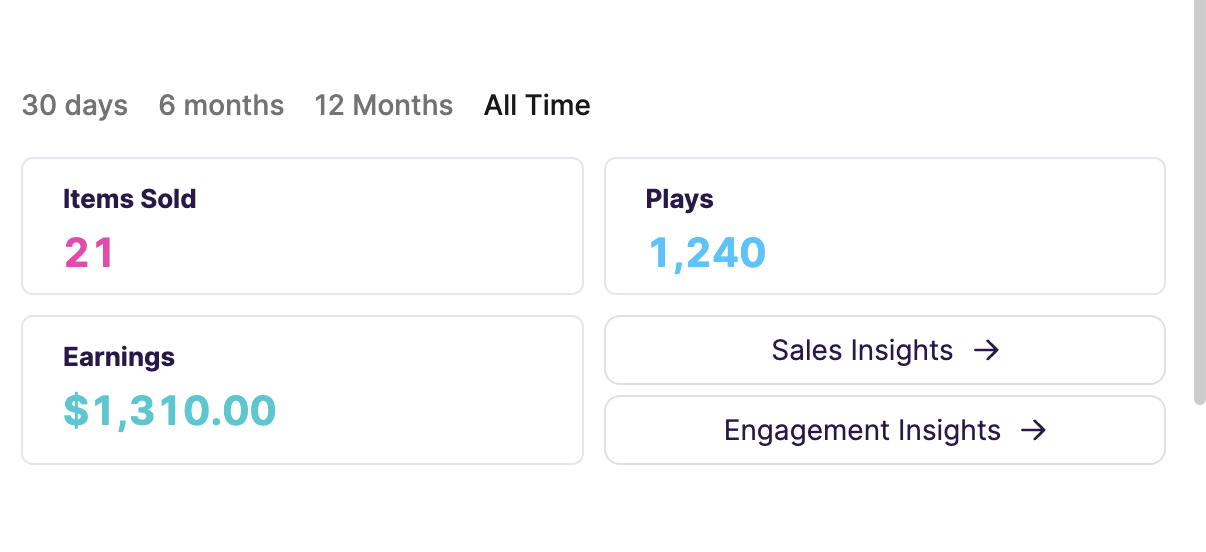Viewport: 1206px width, 552px height.
Task: Click the $1,310.00 earnings amount
Action: (x=170, y=411)
